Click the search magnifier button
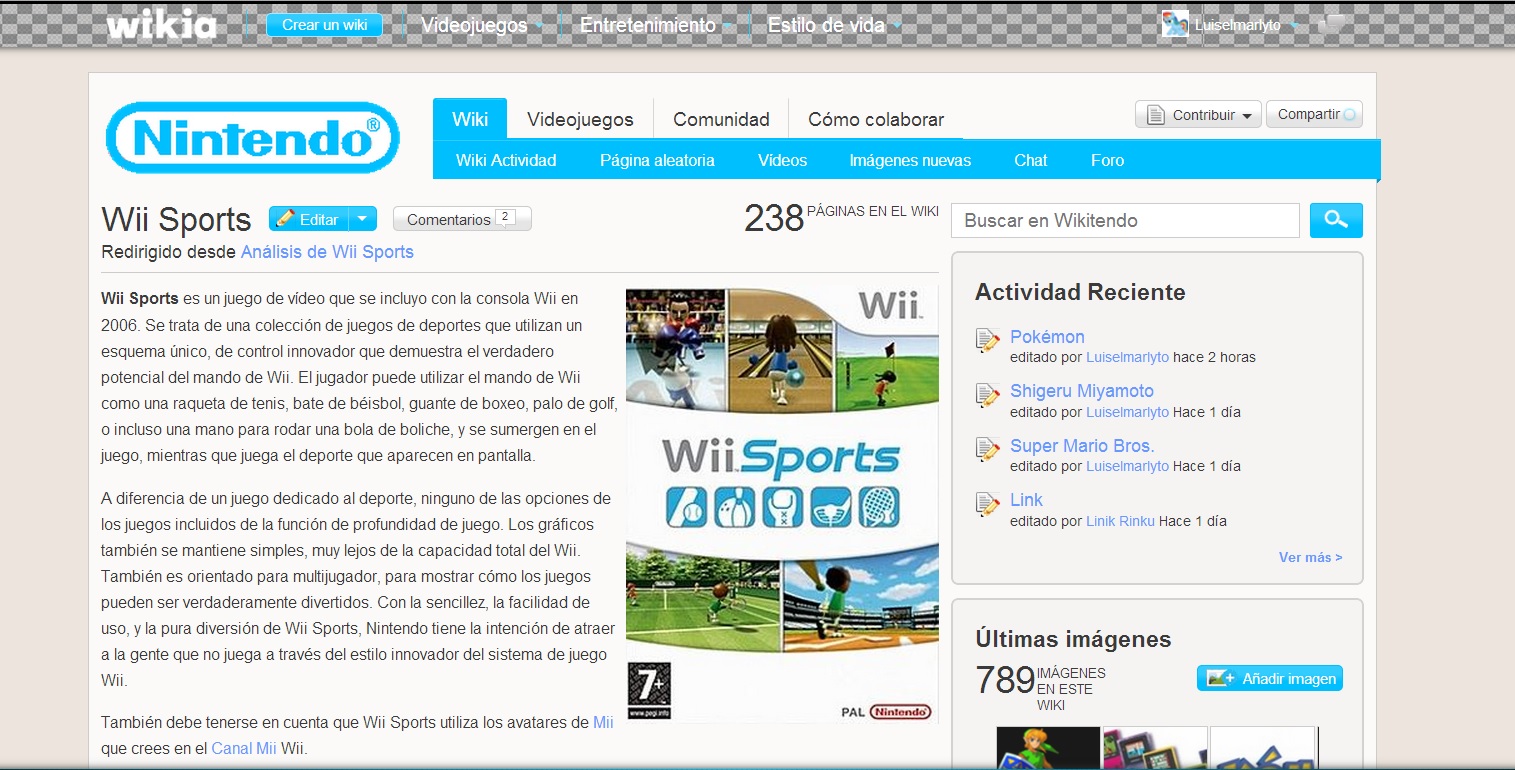 1336,220
